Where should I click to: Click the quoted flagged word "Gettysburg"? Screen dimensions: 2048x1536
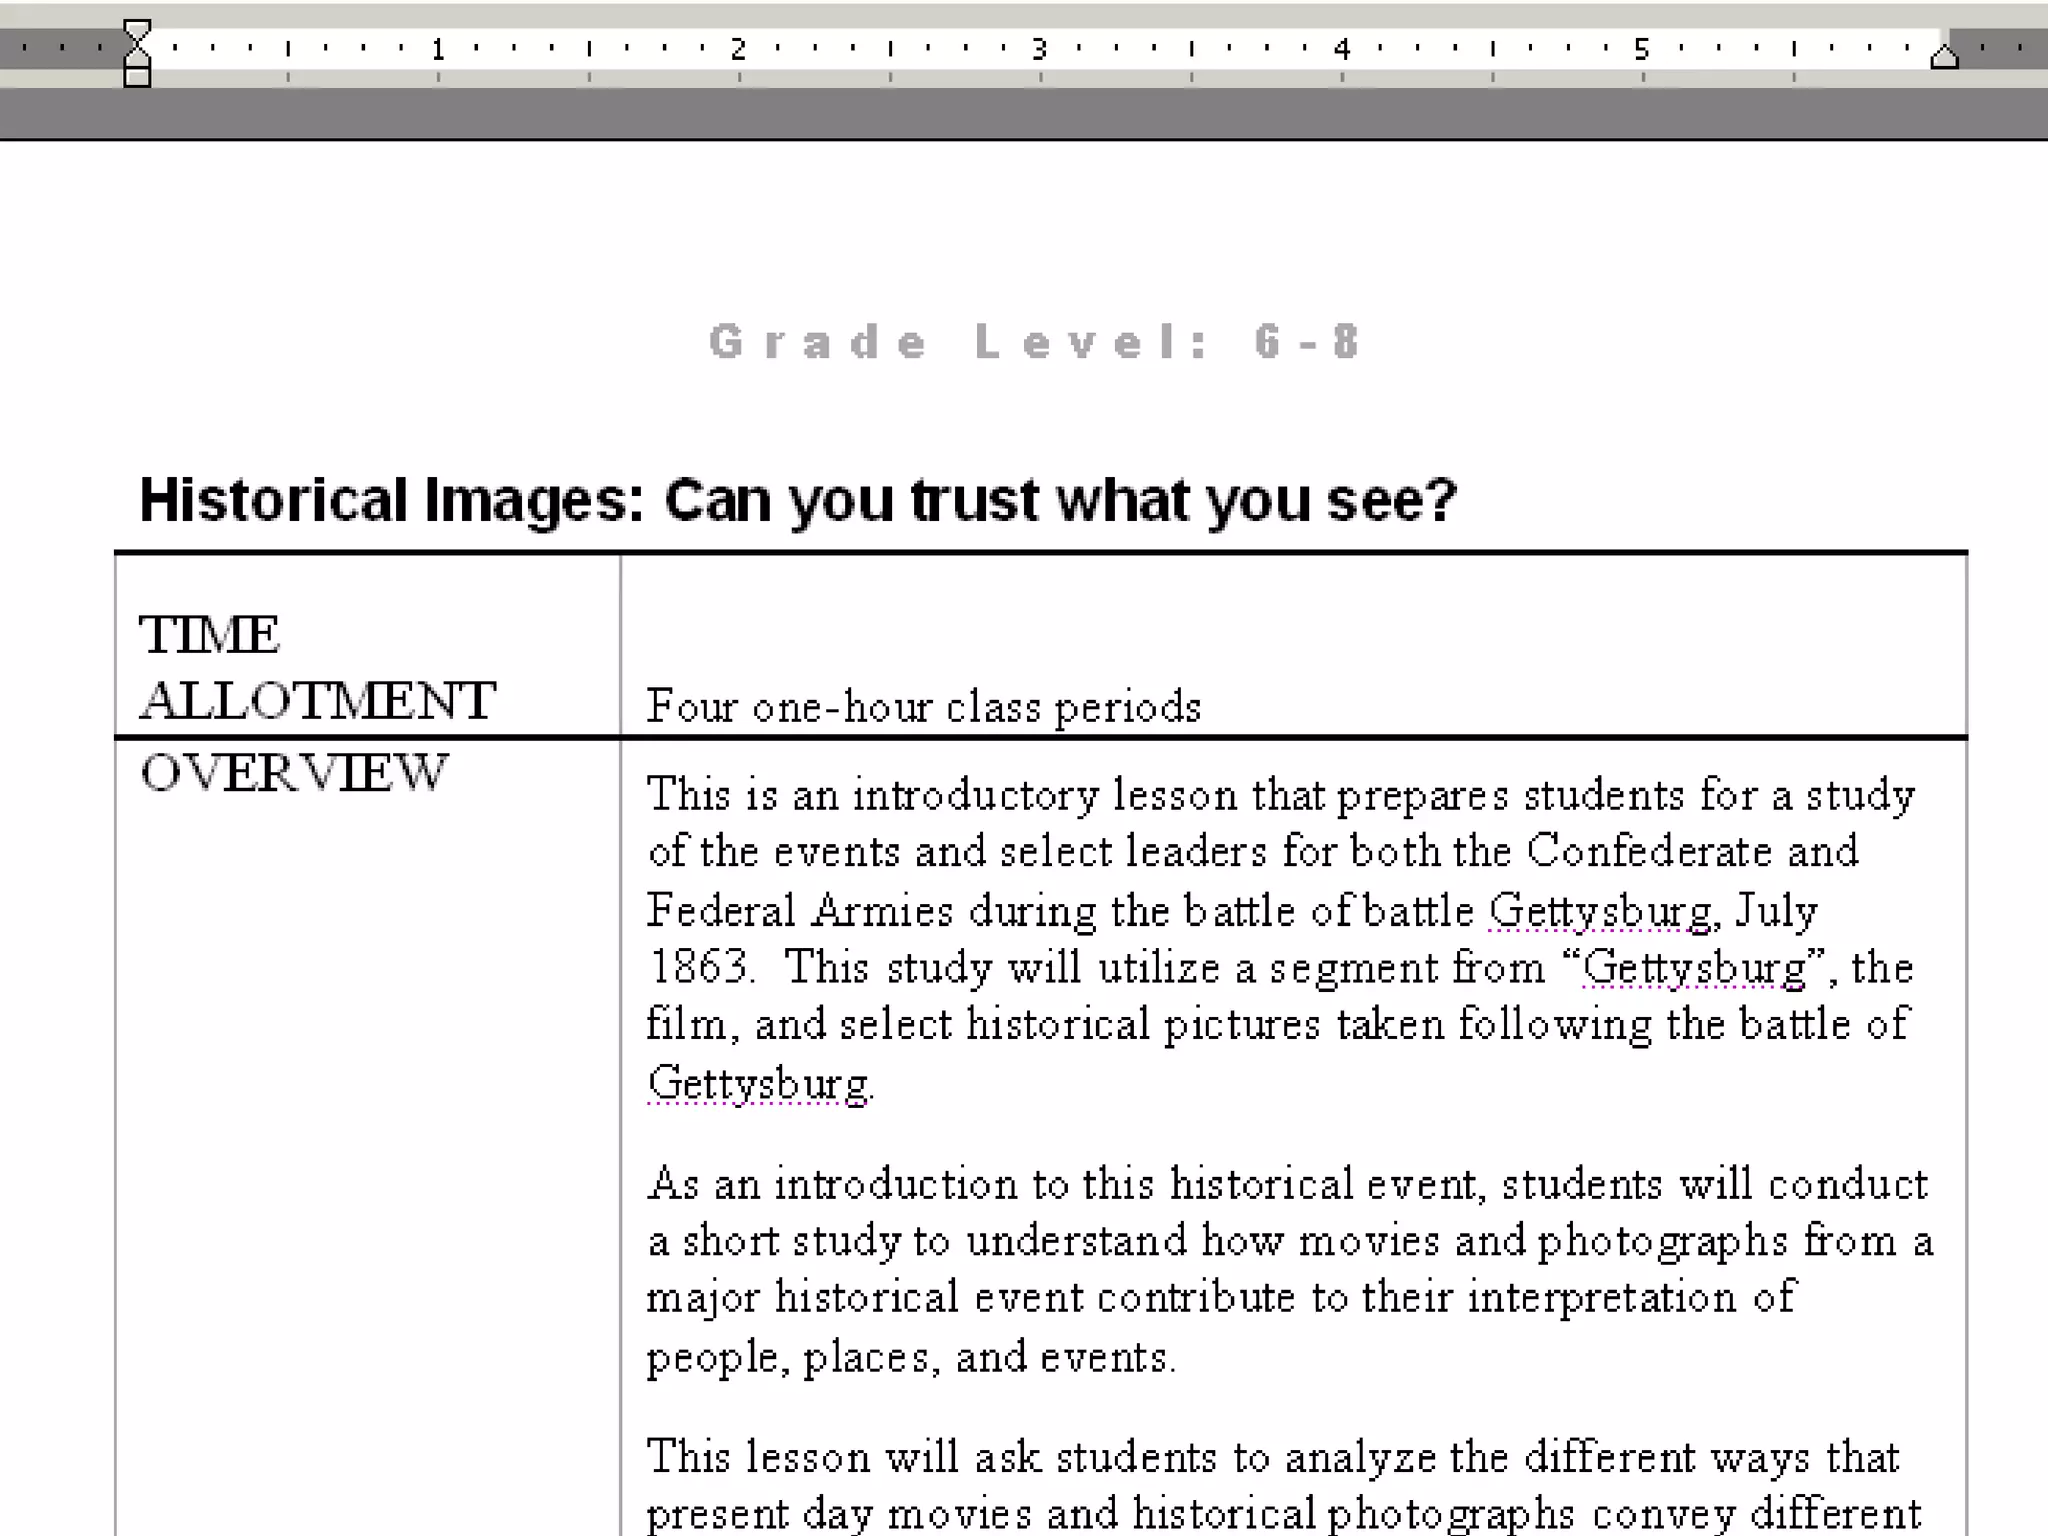(1695, 968)
